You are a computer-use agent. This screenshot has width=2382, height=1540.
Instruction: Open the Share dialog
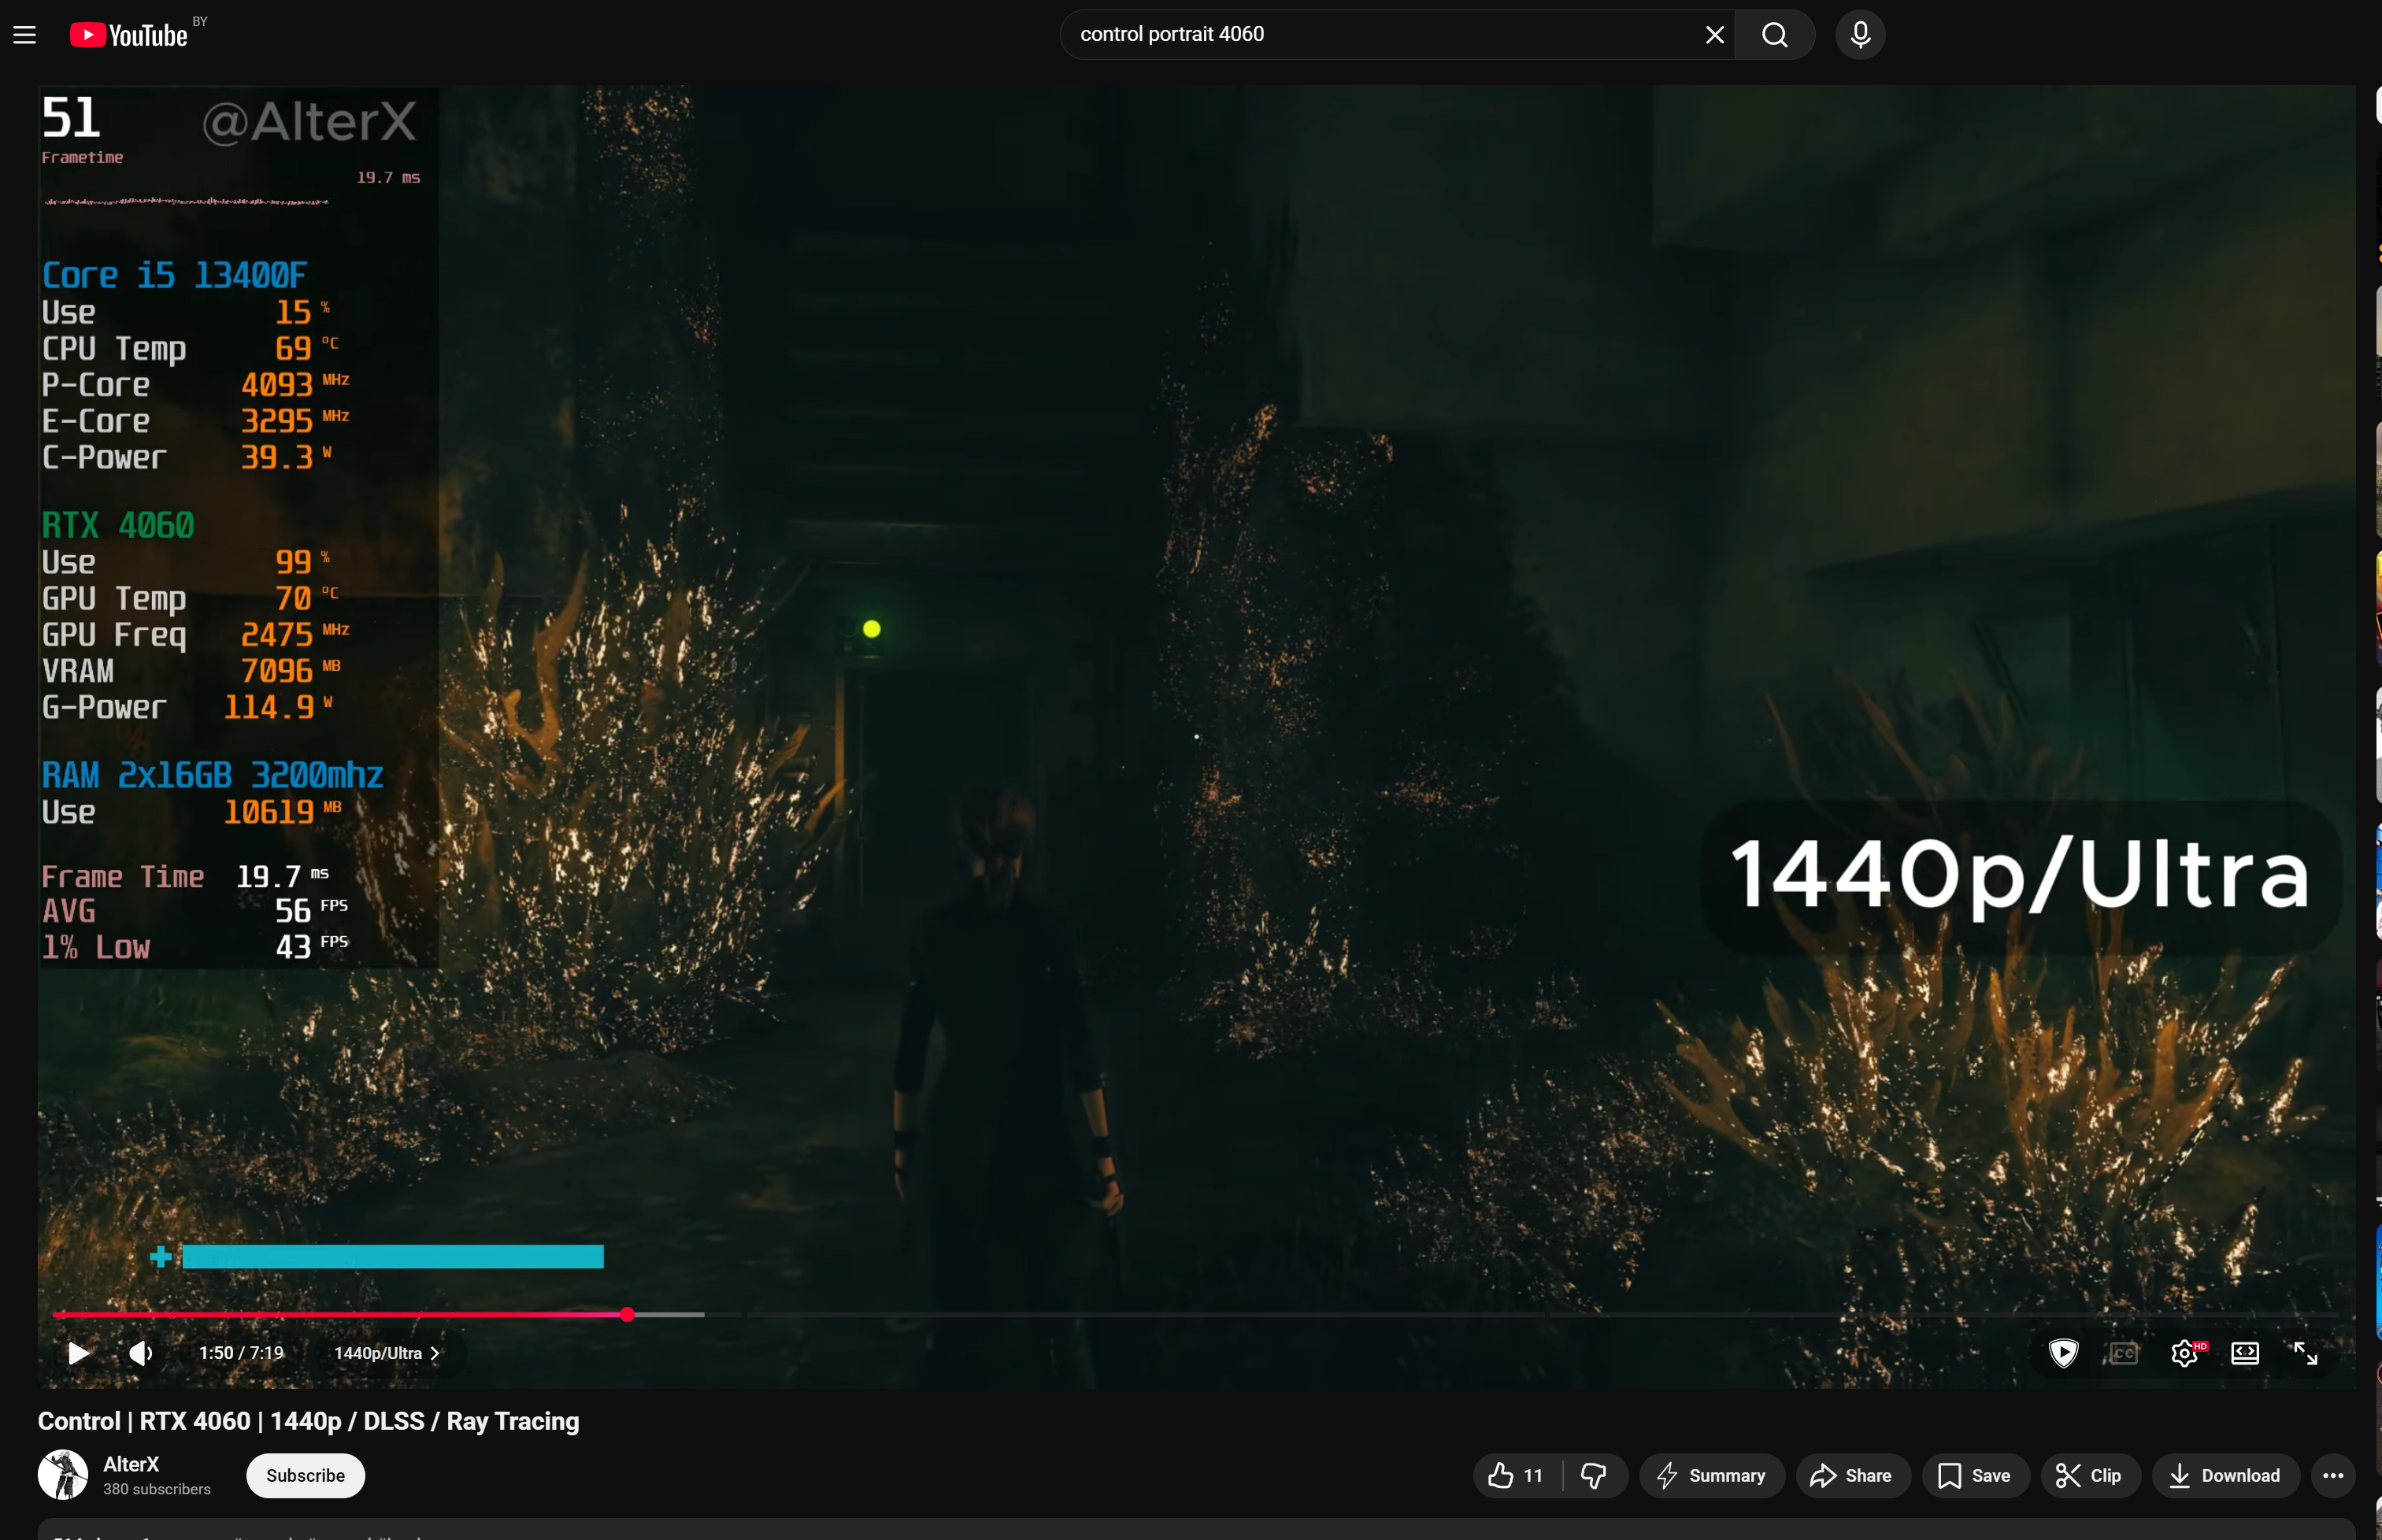coord(1851,1475)
